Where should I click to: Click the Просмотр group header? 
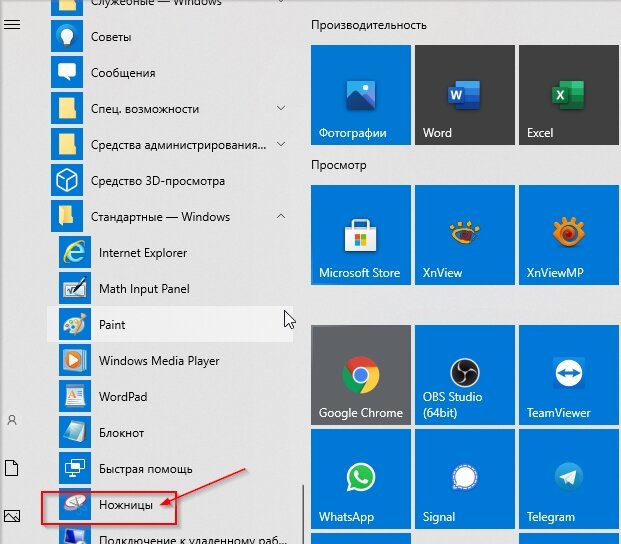click(x=339, y=165)
